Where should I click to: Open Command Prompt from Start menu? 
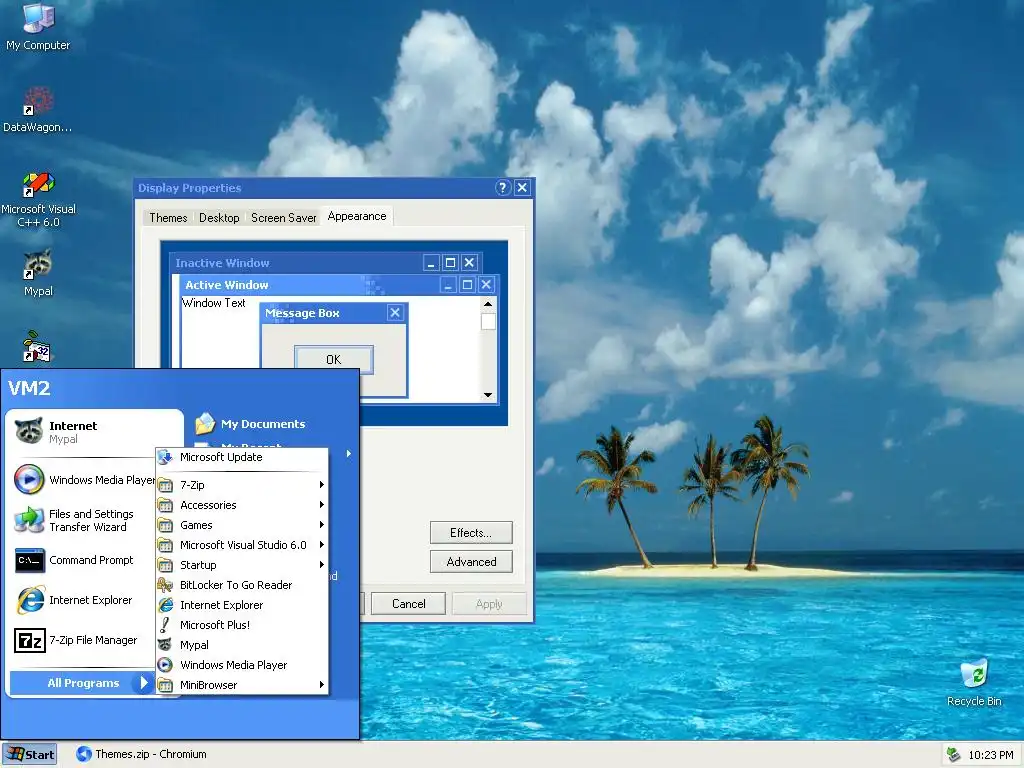point(85,560)
